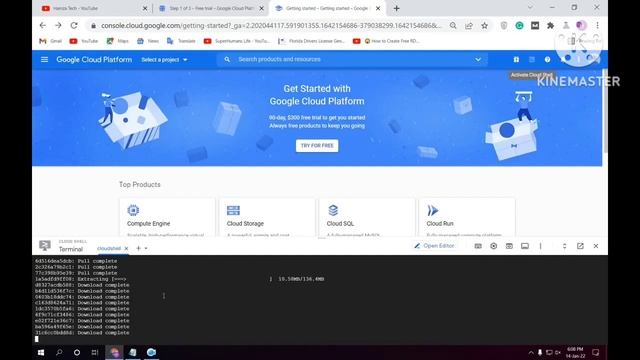The height and width of the screenshot is (360, 640).
Task: Open the Maps bookmark
Action: (x=118, y=41)
